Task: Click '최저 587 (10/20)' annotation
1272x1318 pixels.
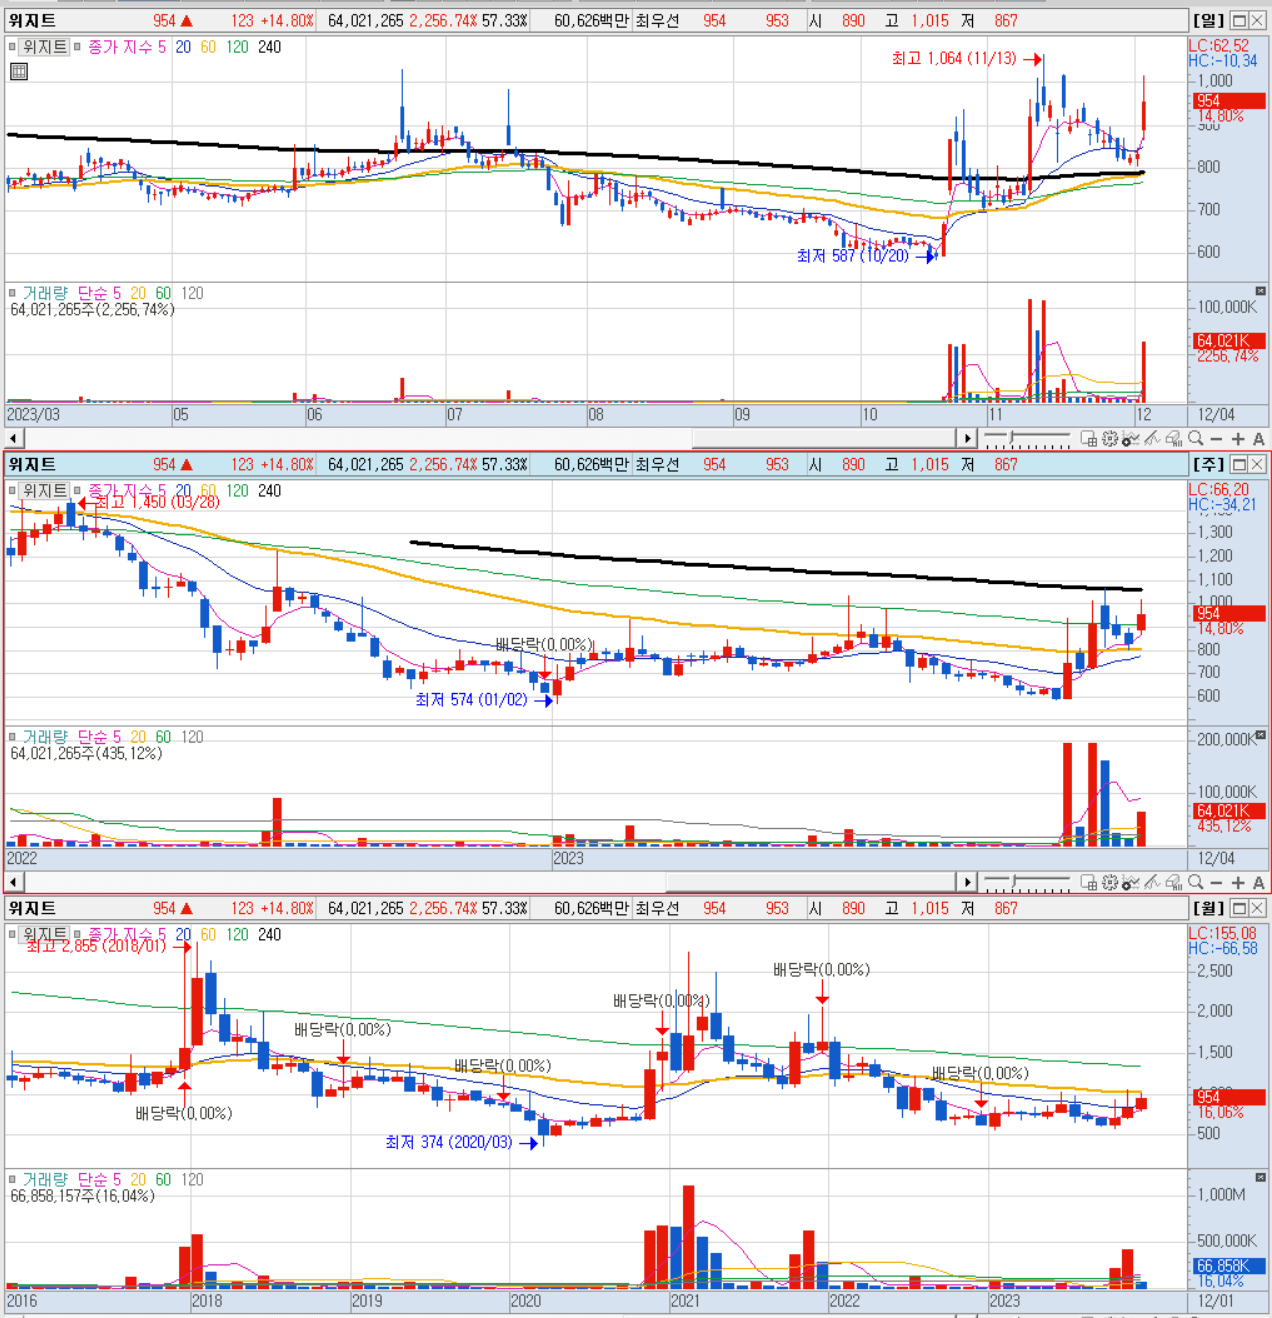Action: coord(853,256)
